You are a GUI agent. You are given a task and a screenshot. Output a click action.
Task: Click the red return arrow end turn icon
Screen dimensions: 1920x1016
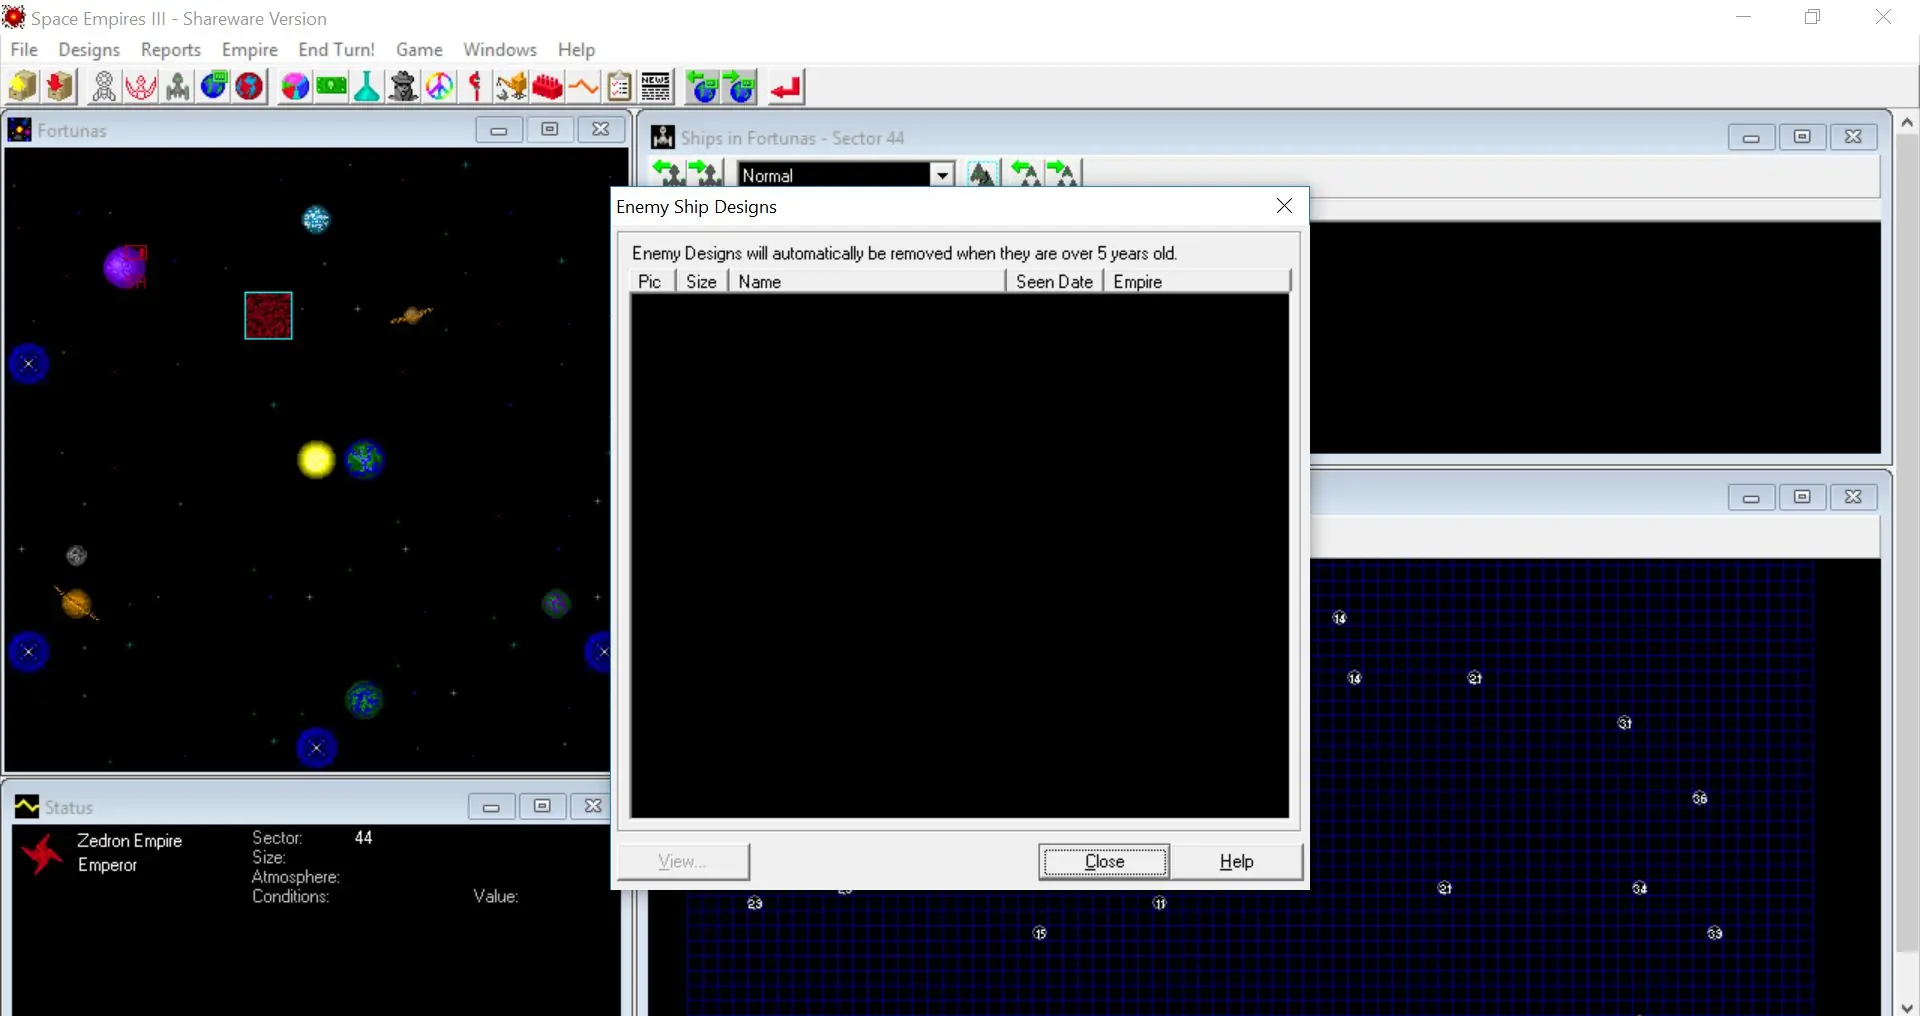coord(786,87)
